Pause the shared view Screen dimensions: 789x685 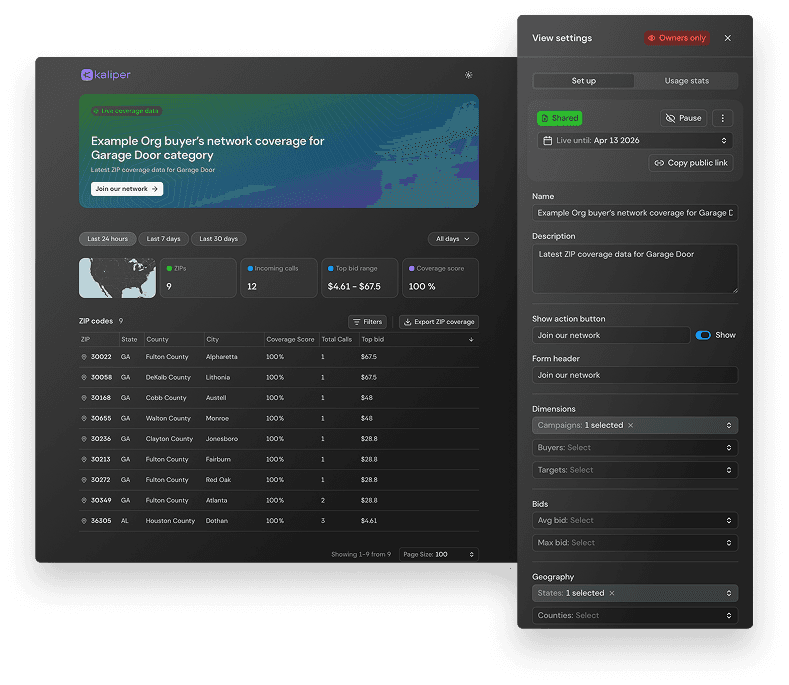(683, 118)
